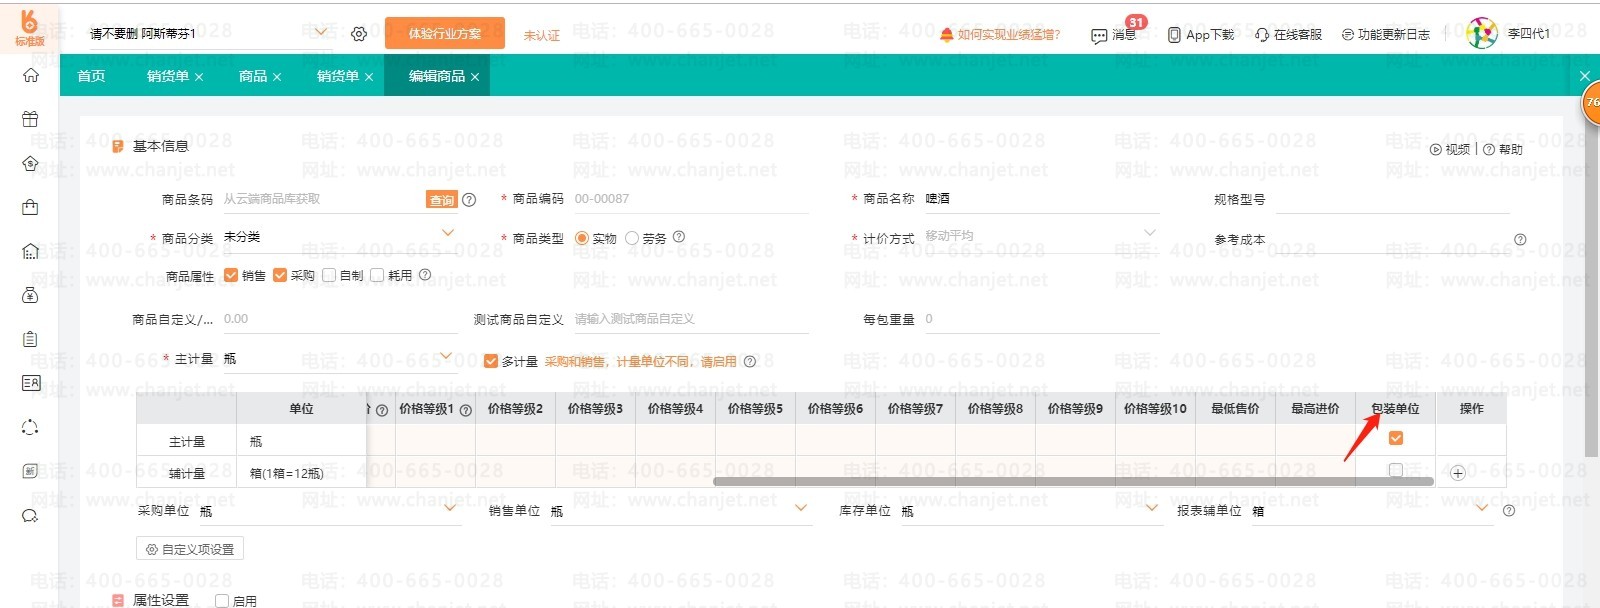Open the 销售单位 unit dropdown
Image resolution: width=1600 pixels, height=608 pixels.
(800, 509)
